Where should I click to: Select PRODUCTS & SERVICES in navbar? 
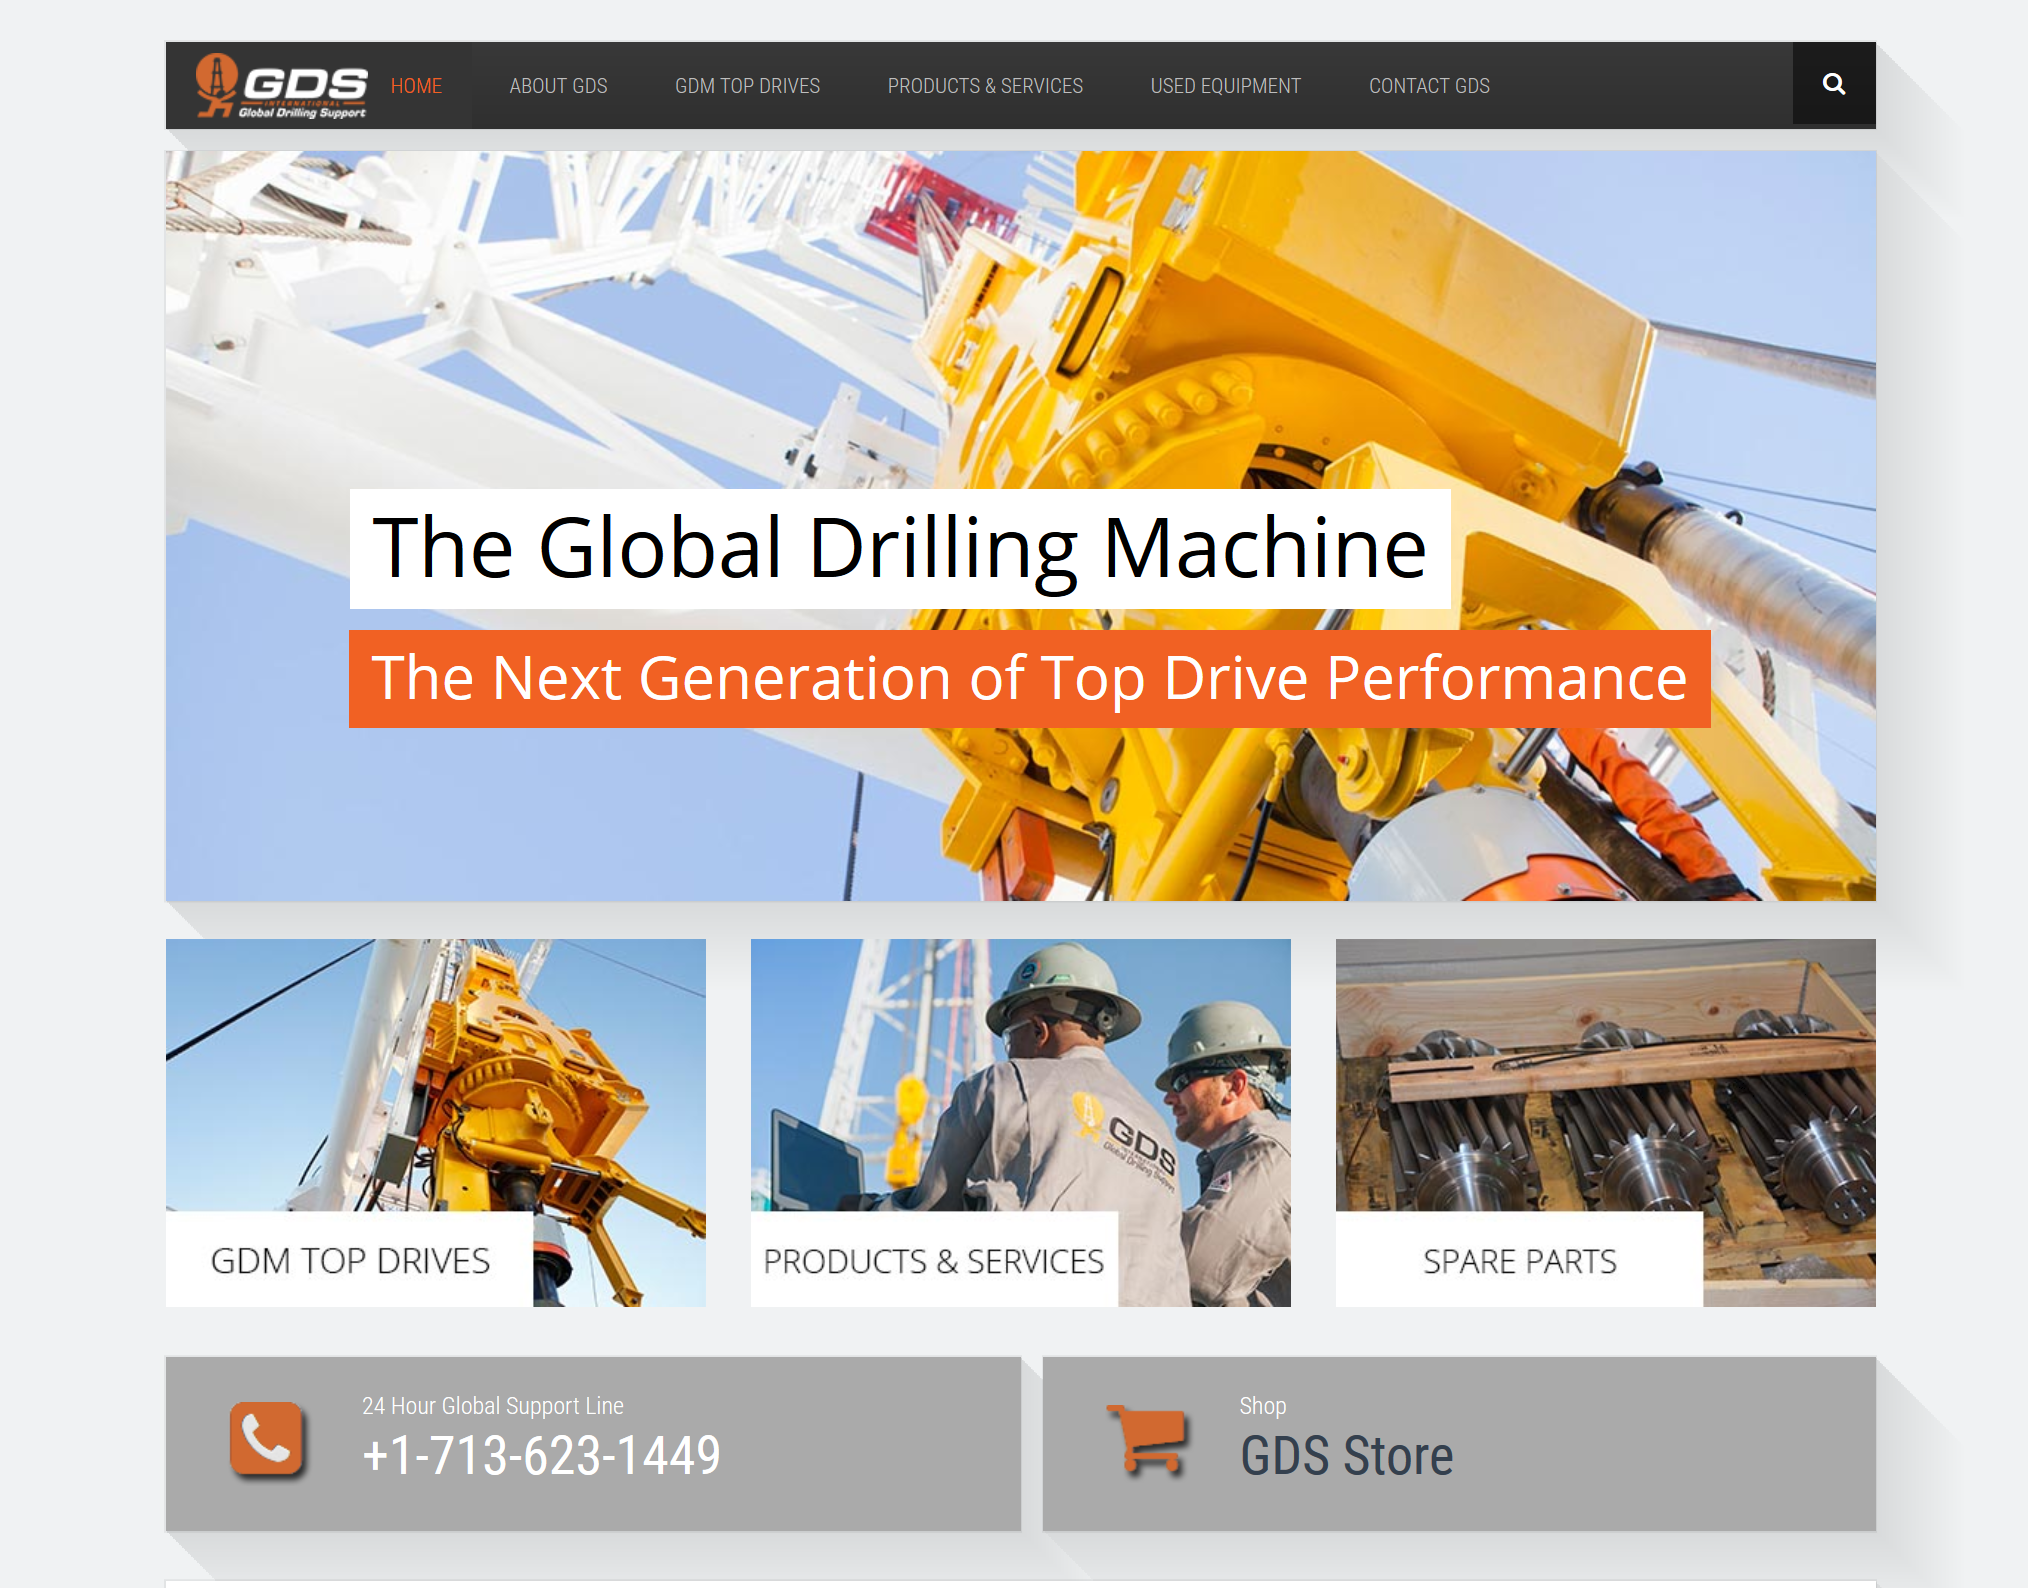coord(985,86)
